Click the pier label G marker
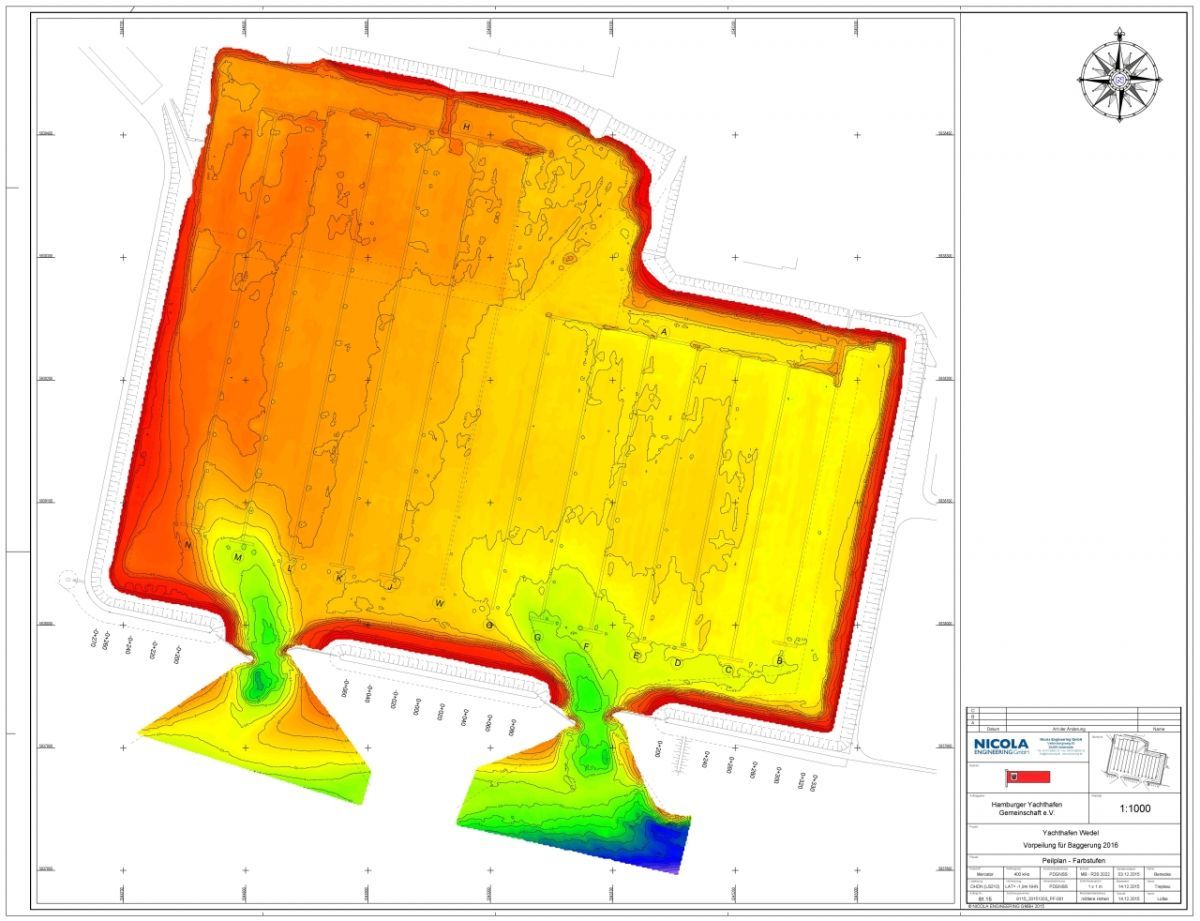 [537, 637]
